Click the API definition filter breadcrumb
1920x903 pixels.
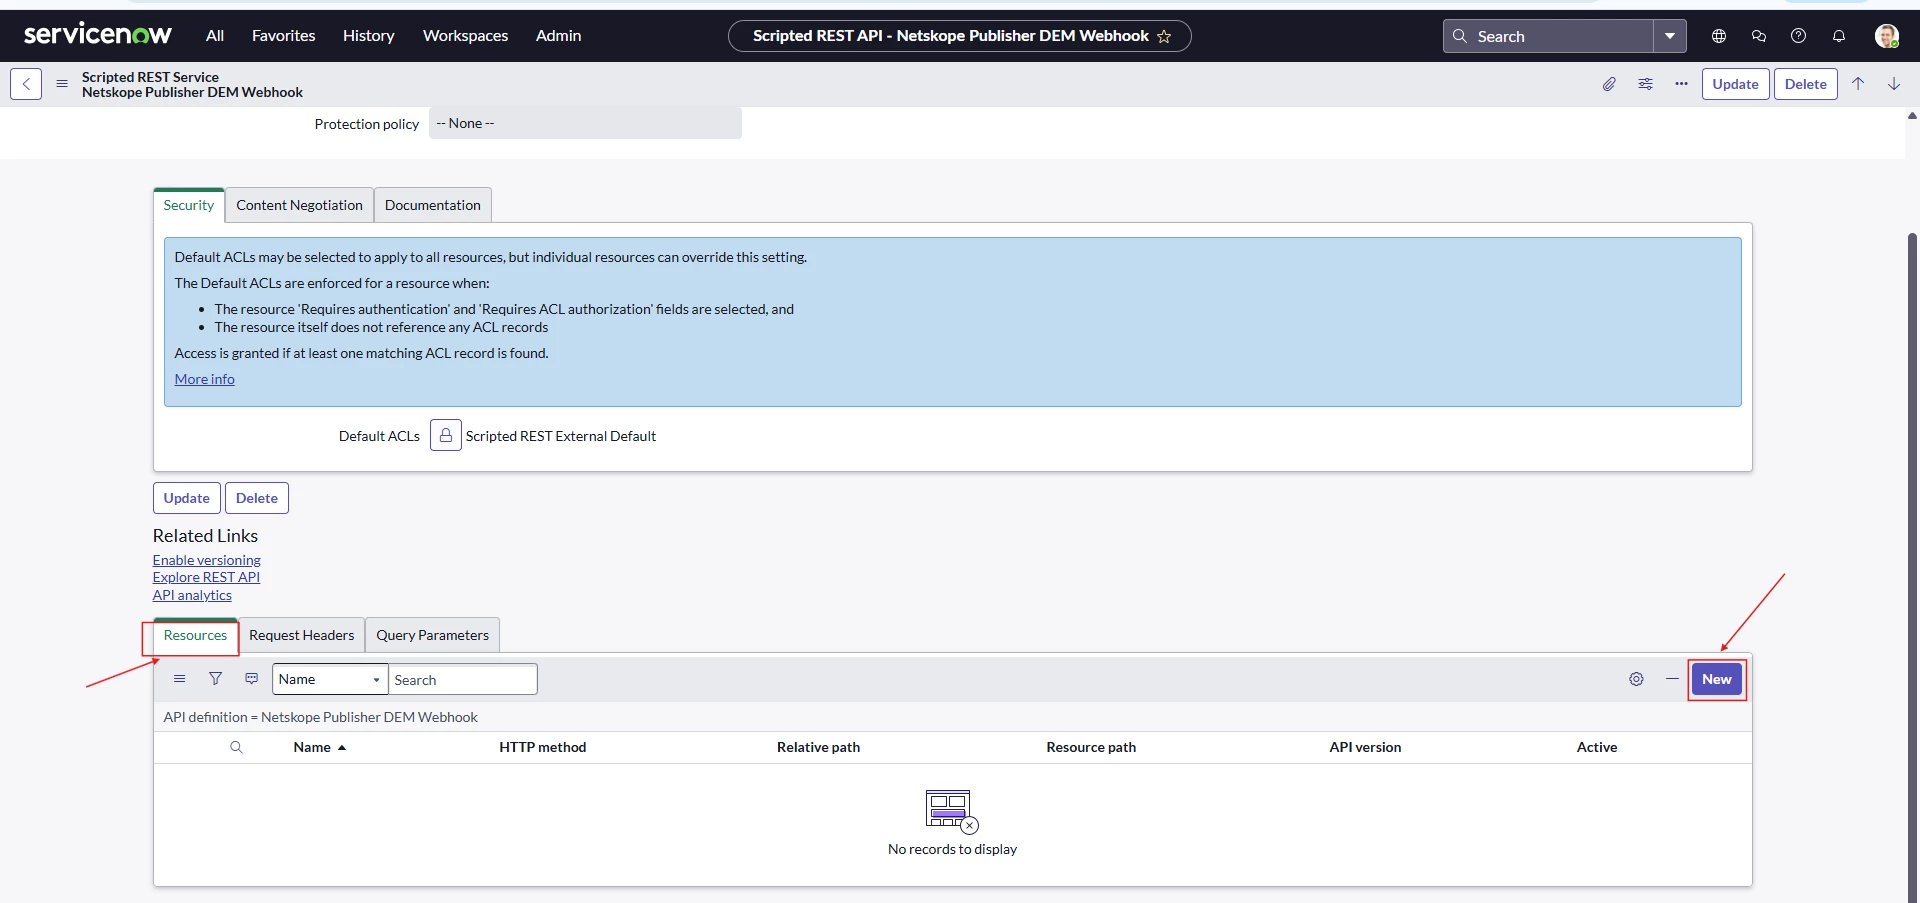tap(321, 717)
